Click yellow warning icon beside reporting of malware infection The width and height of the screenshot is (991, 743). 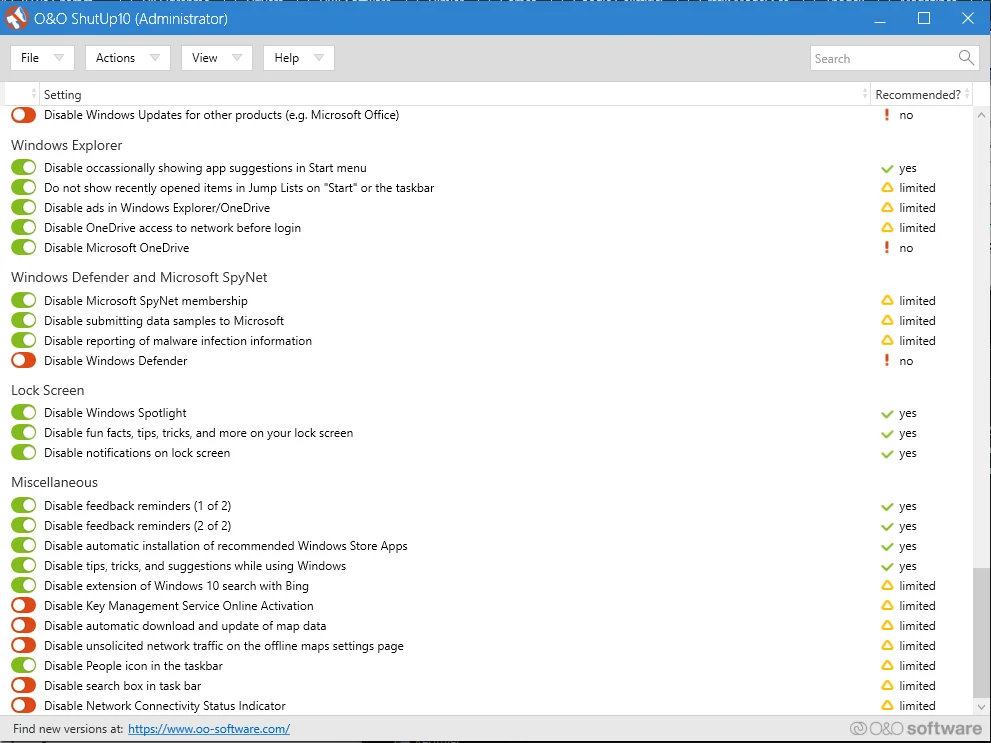tap(887, 341)
